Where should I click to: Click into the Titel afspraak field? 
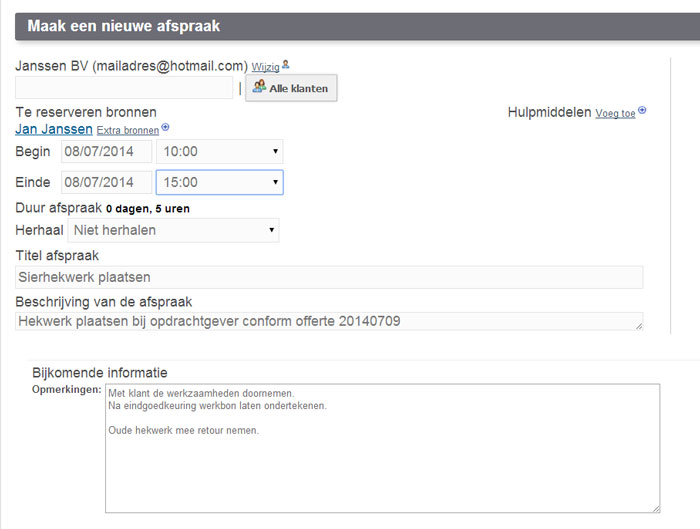click(x=329, y=277)
